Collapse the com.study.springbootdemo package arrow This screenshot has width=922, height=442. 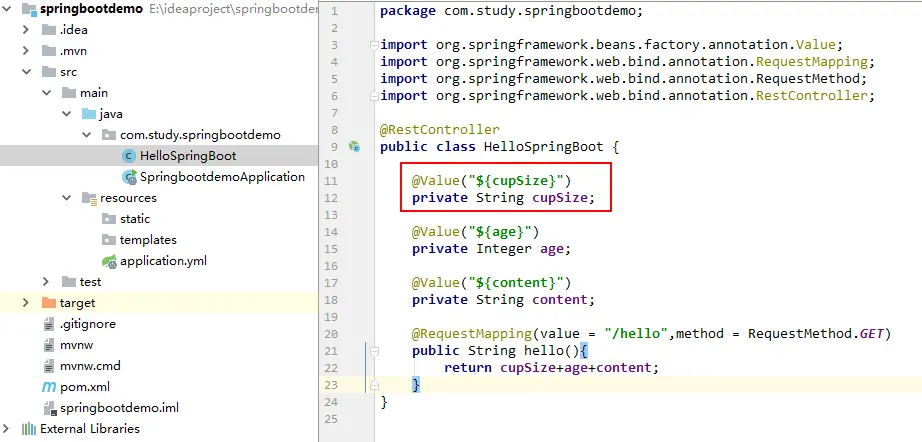click(x=87, y=135)
